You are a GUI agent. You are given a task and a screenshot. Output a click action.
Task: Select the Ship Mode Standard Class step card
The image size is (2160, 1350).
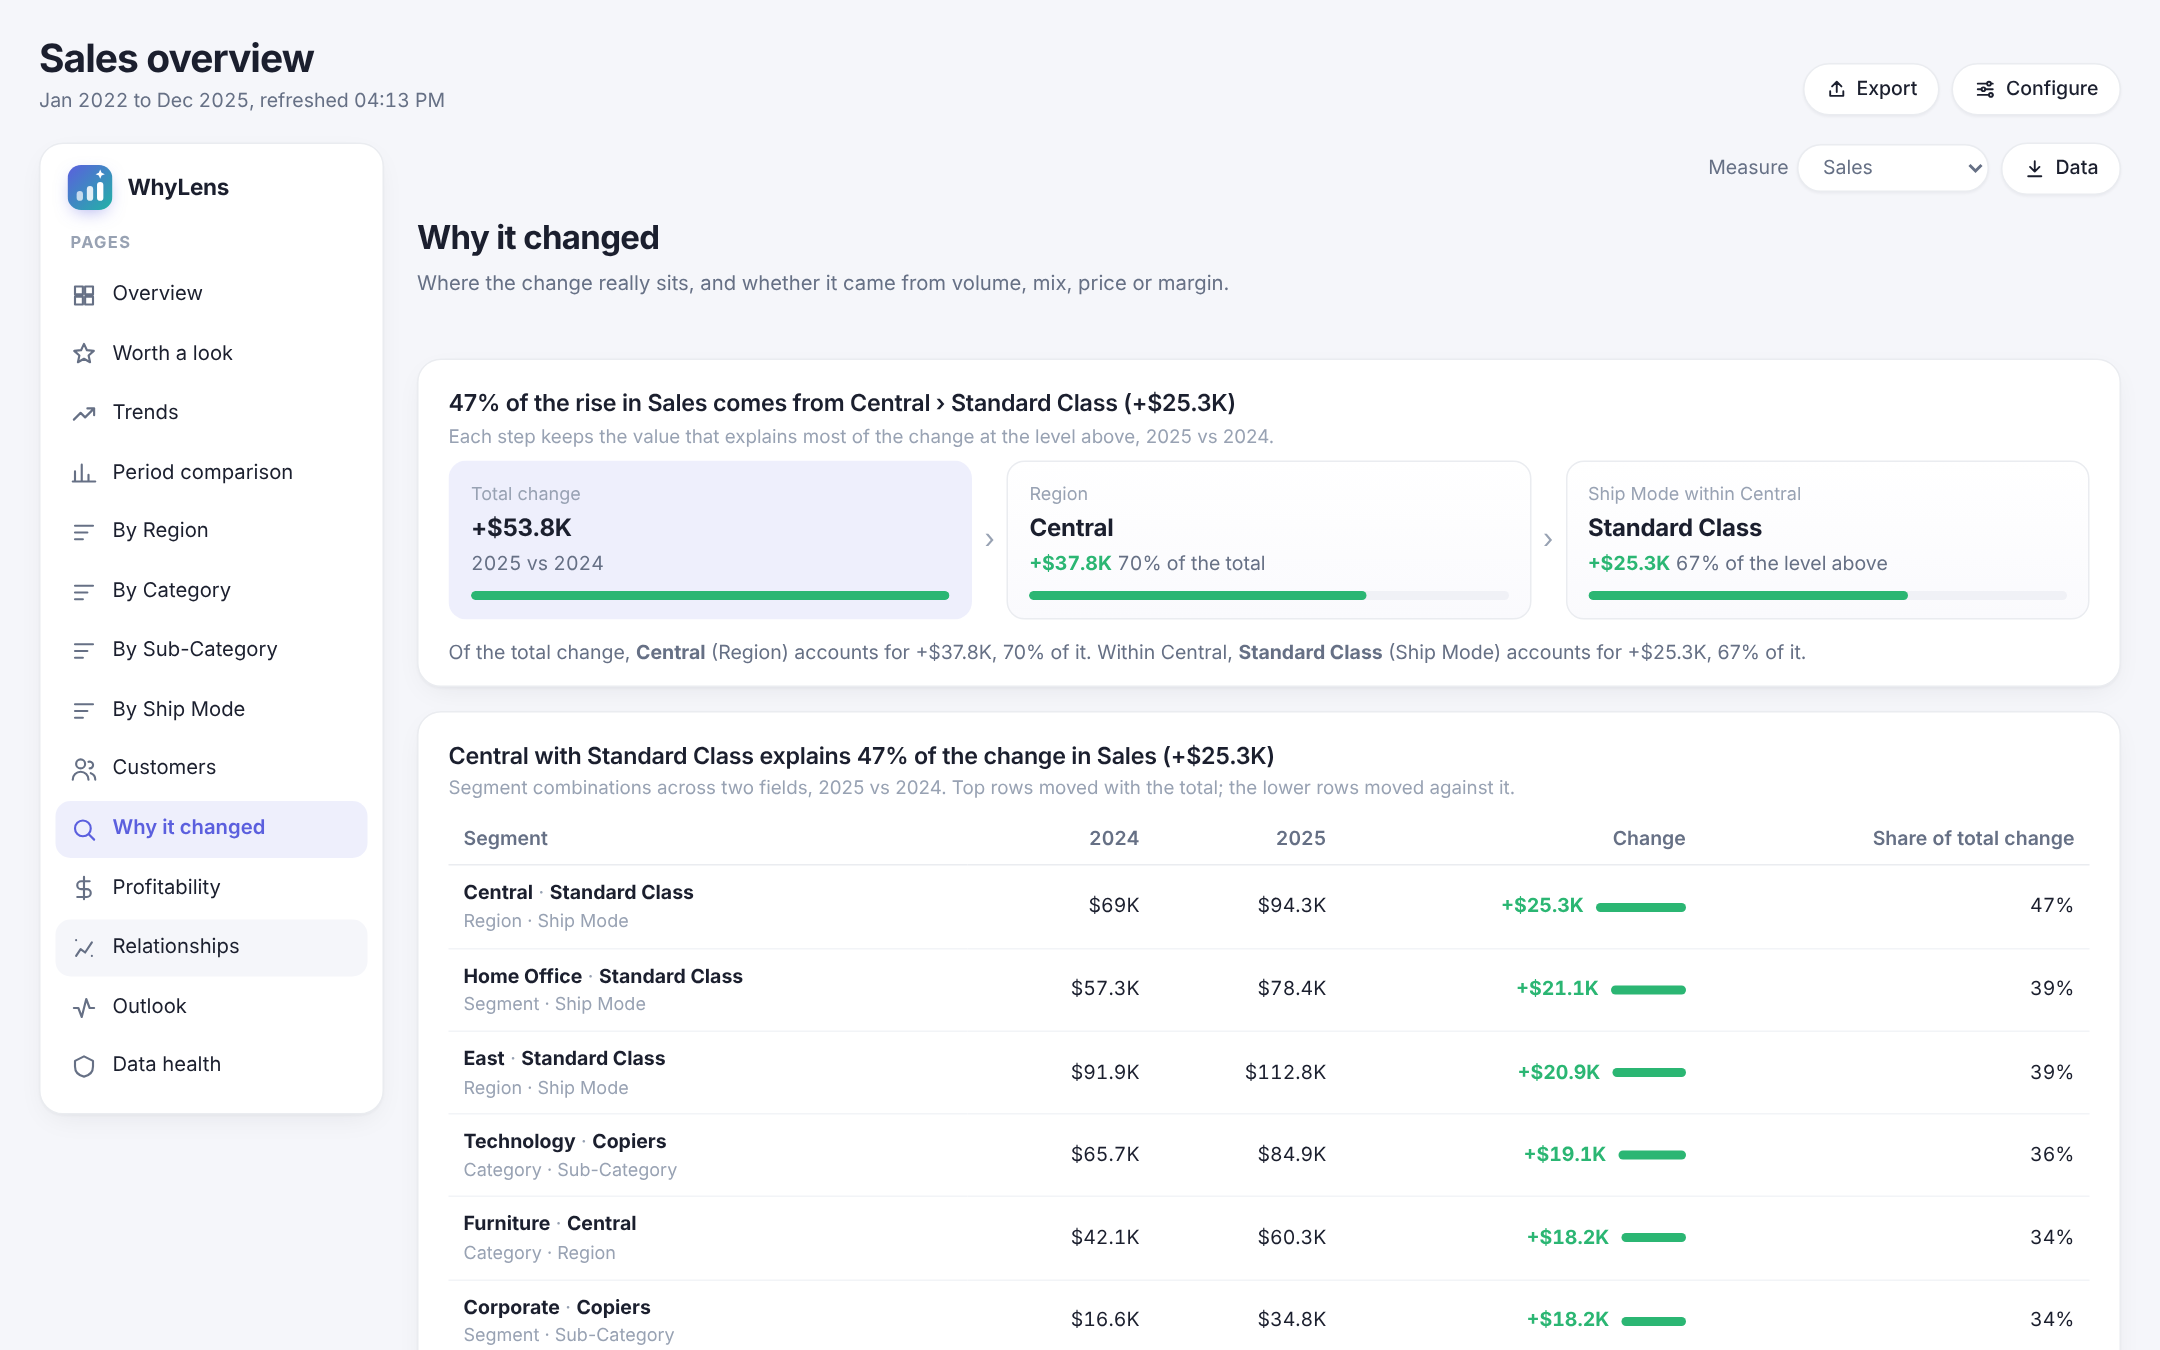[x=1827, y=540]
